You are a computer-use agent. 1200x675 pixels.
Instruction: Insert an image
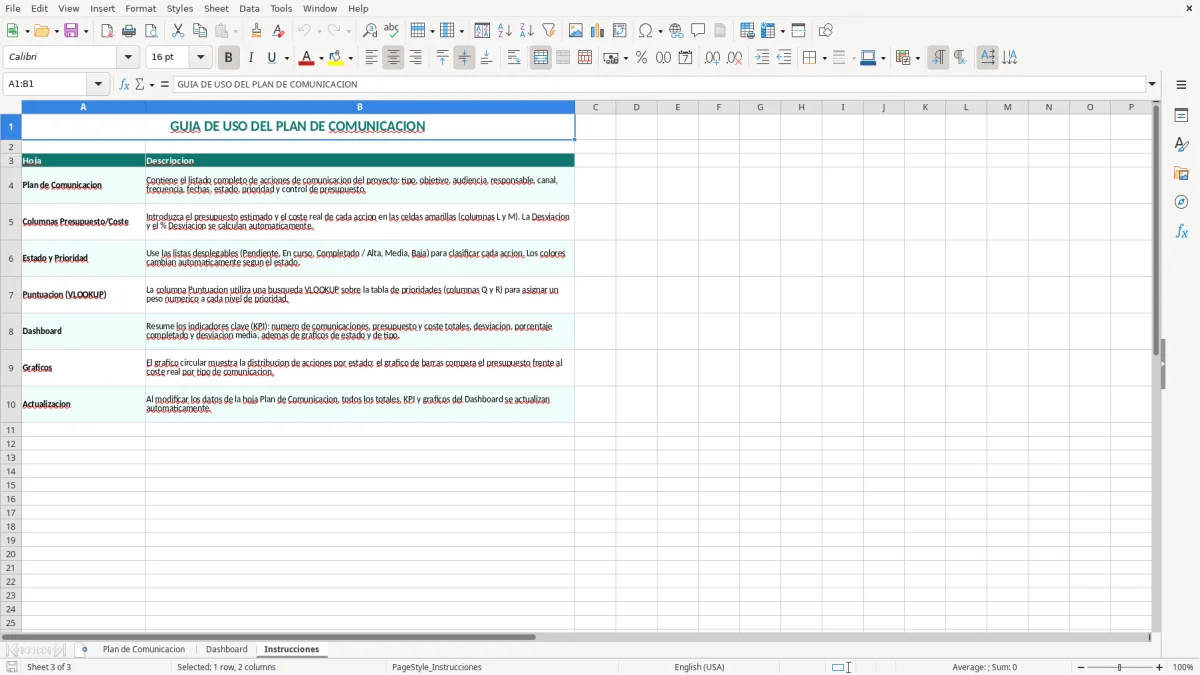576,31
